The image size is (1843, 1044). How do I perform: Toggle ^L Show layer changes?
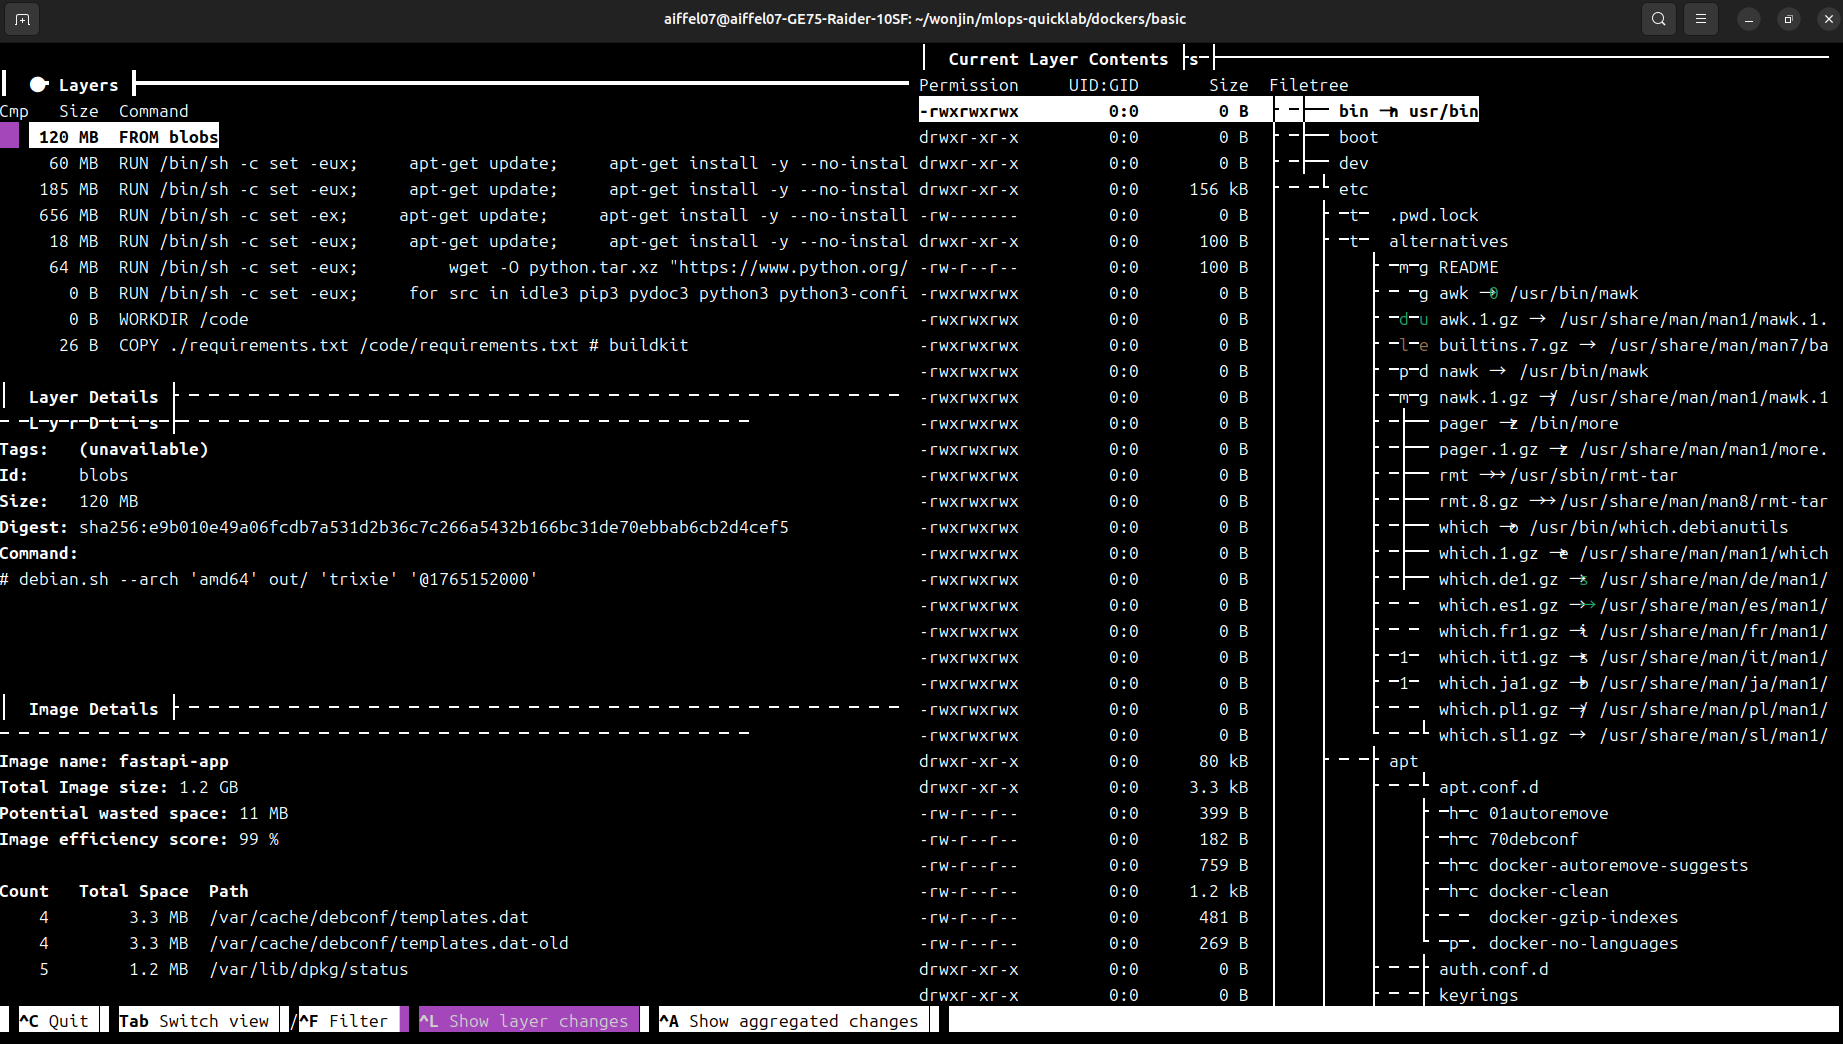[529, 1021]
